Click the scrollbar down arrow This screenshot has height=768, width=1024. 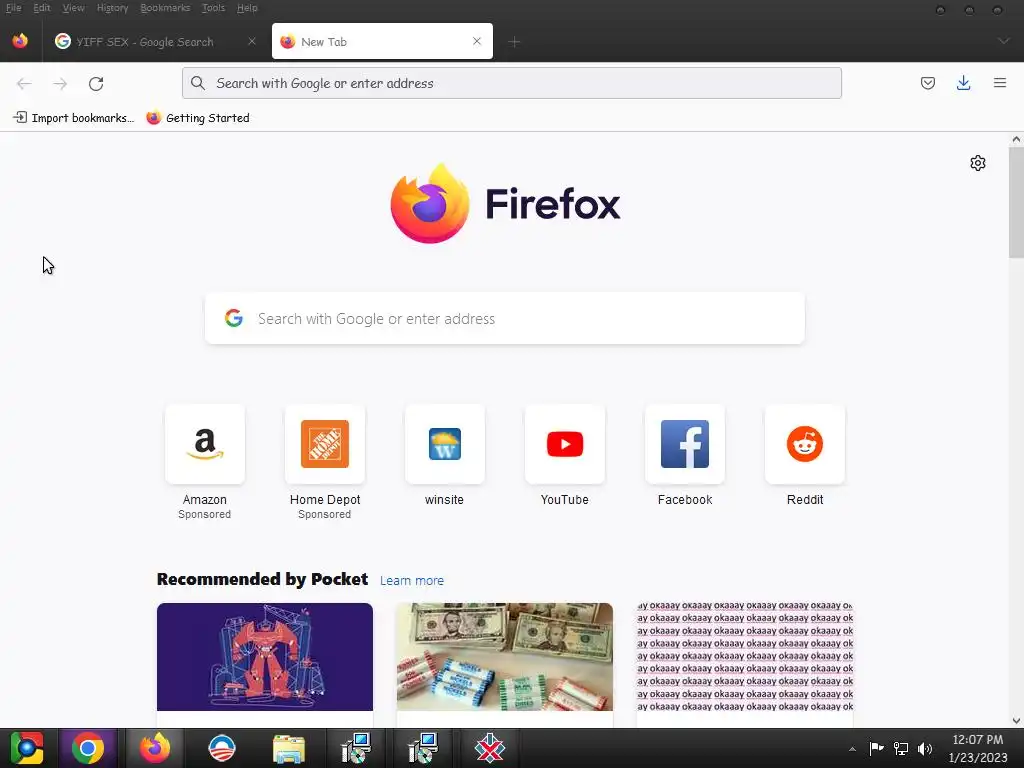pyautogui.click(x=1016, y=720)
